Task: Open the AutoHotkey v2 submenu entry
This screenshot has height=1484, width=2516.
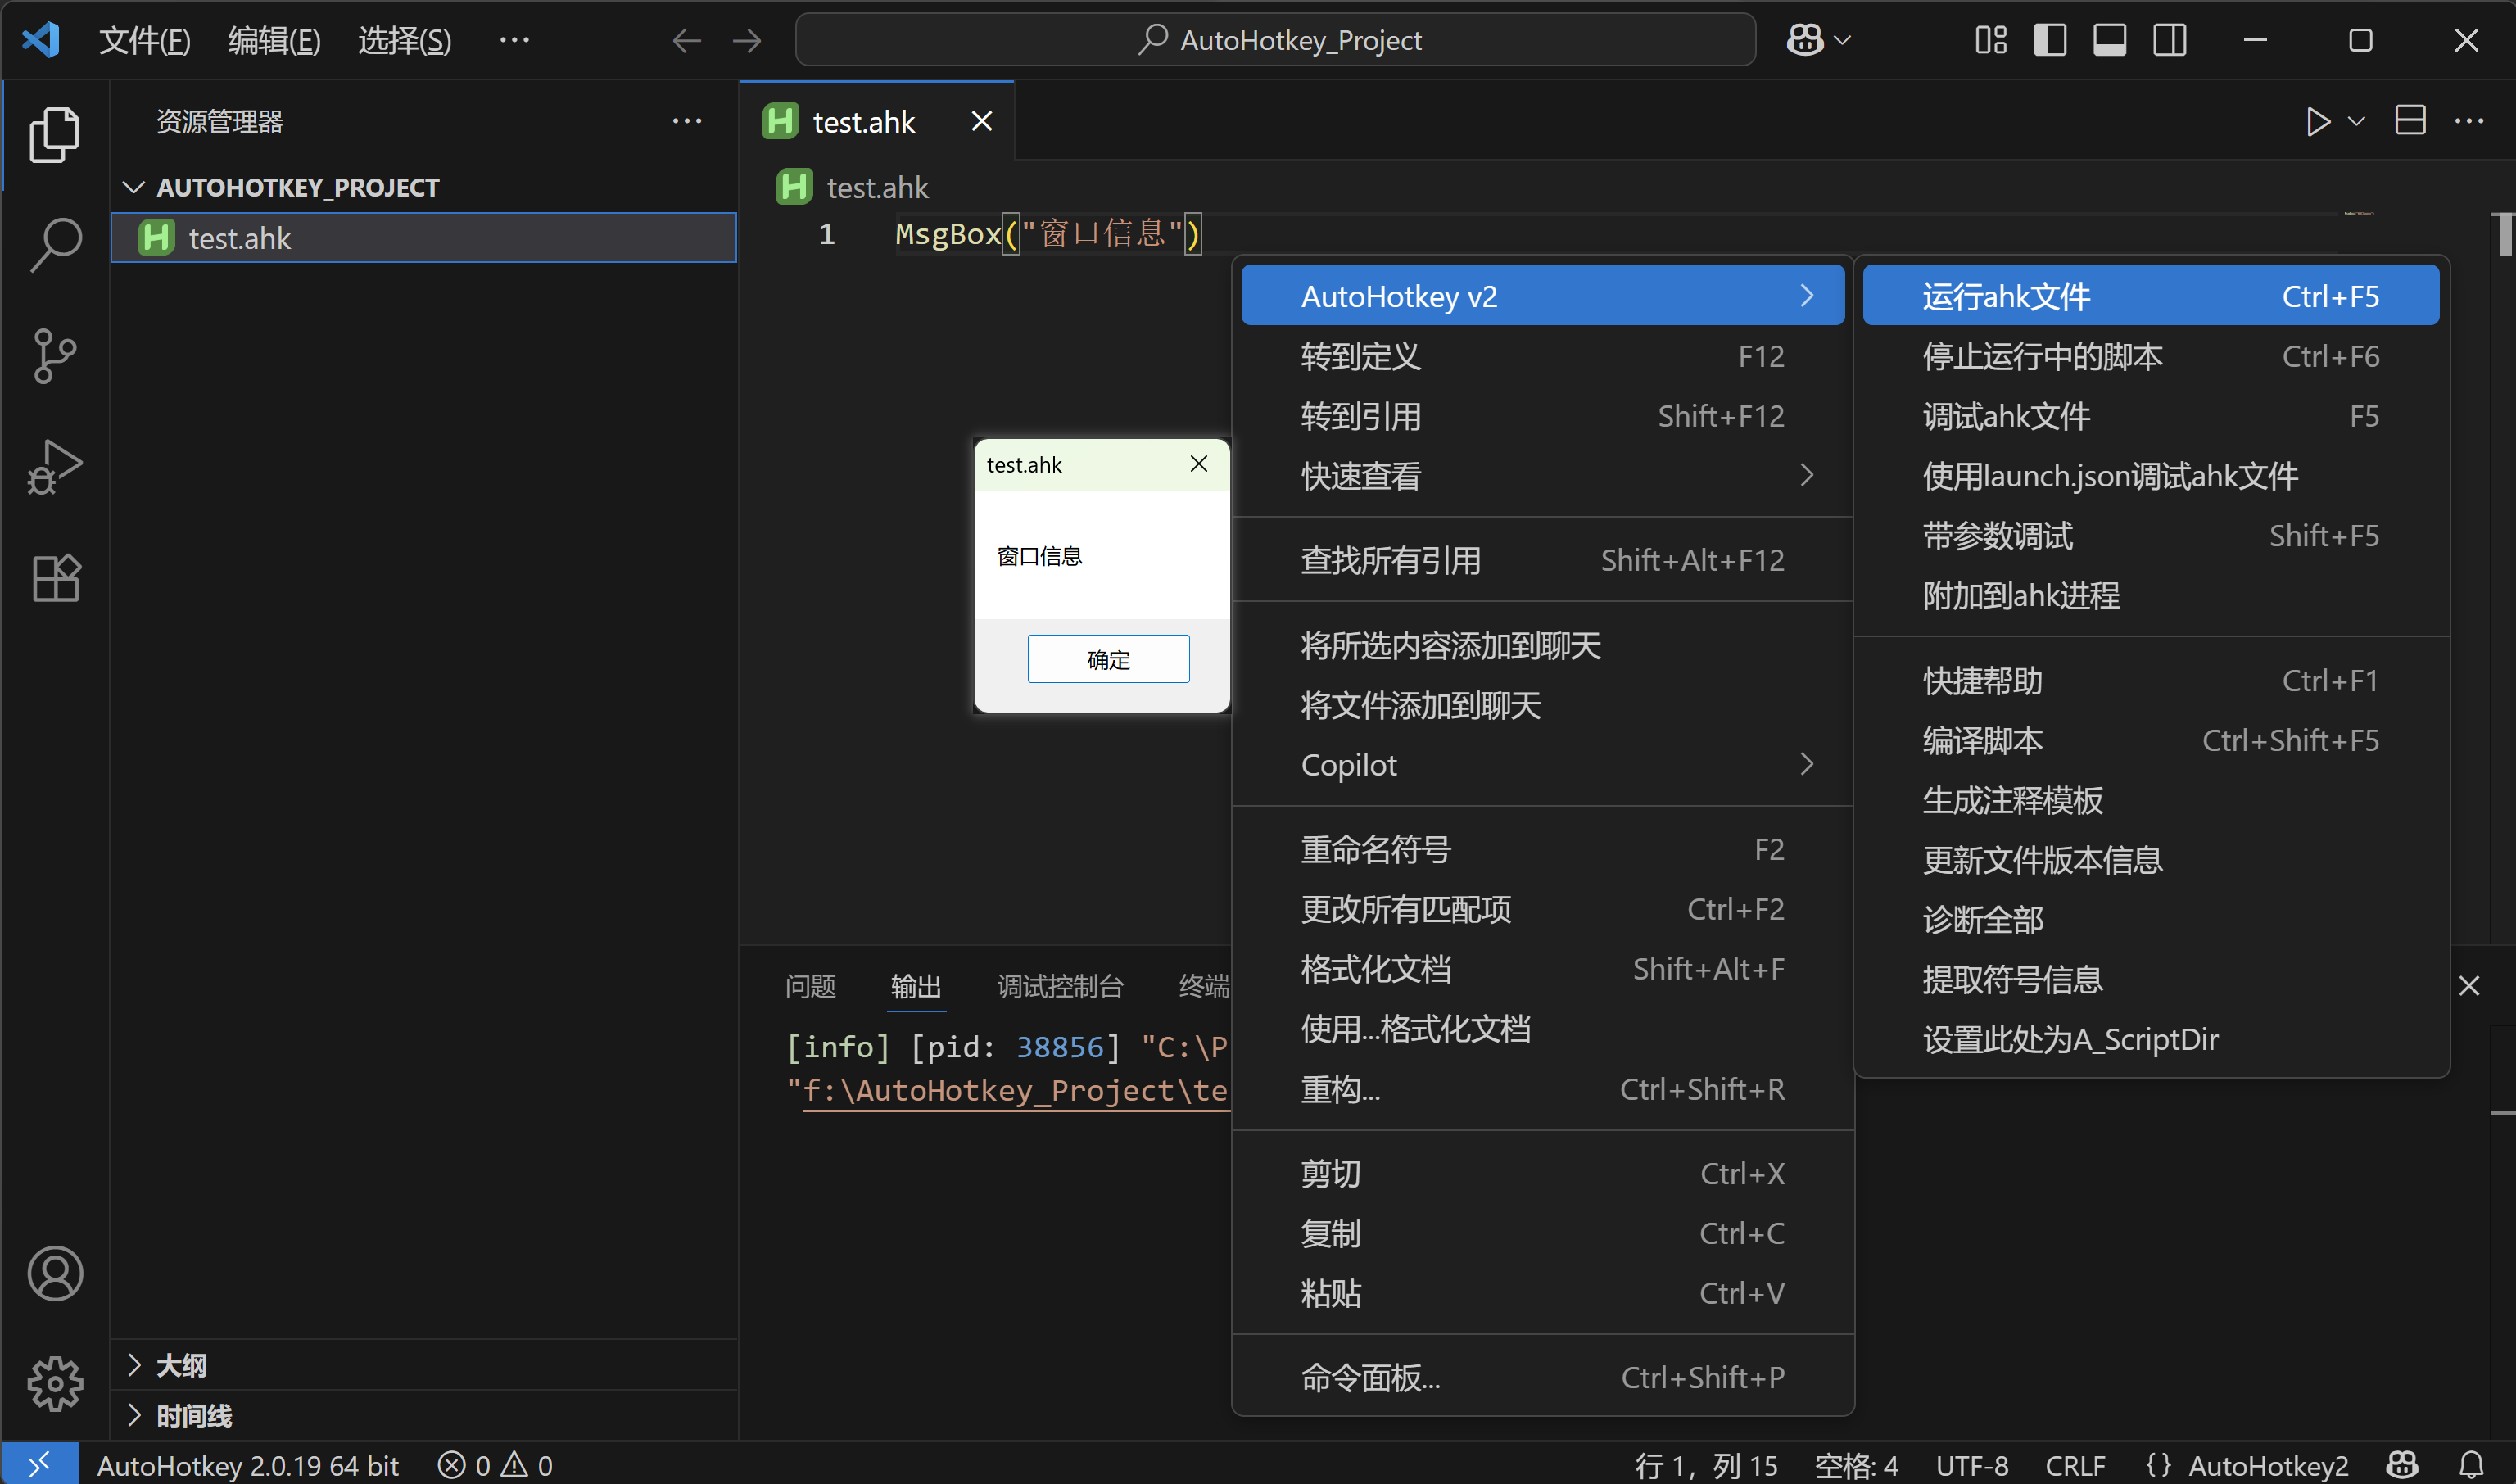Action: pyautogui.click(x=1542, y=296)
